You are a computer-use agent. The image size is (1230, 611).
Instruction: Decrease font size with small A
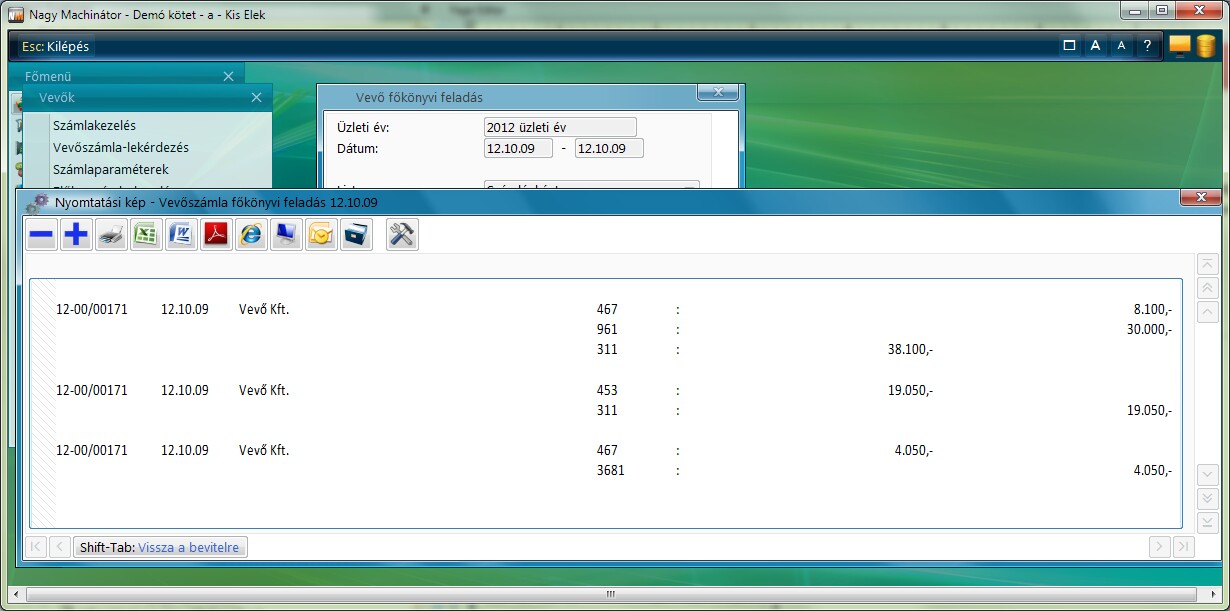(x=1121, y=46)
